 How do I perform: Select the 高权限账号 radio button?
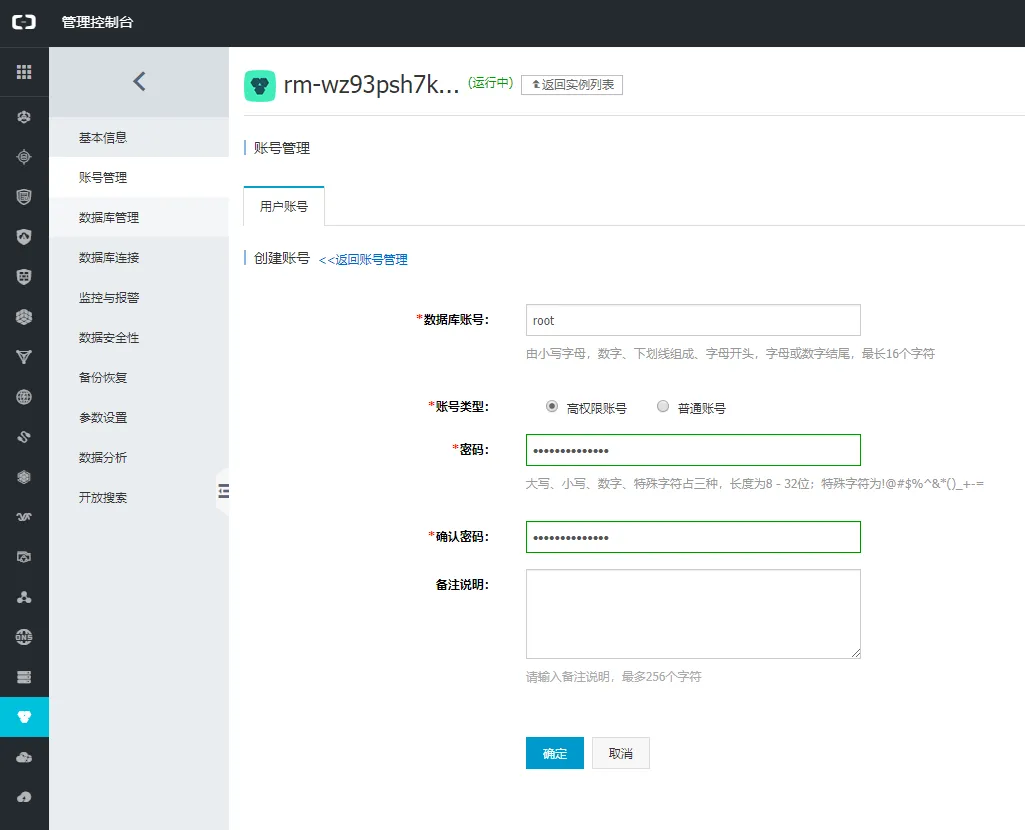pyautogui.click(x=552, y=407)
